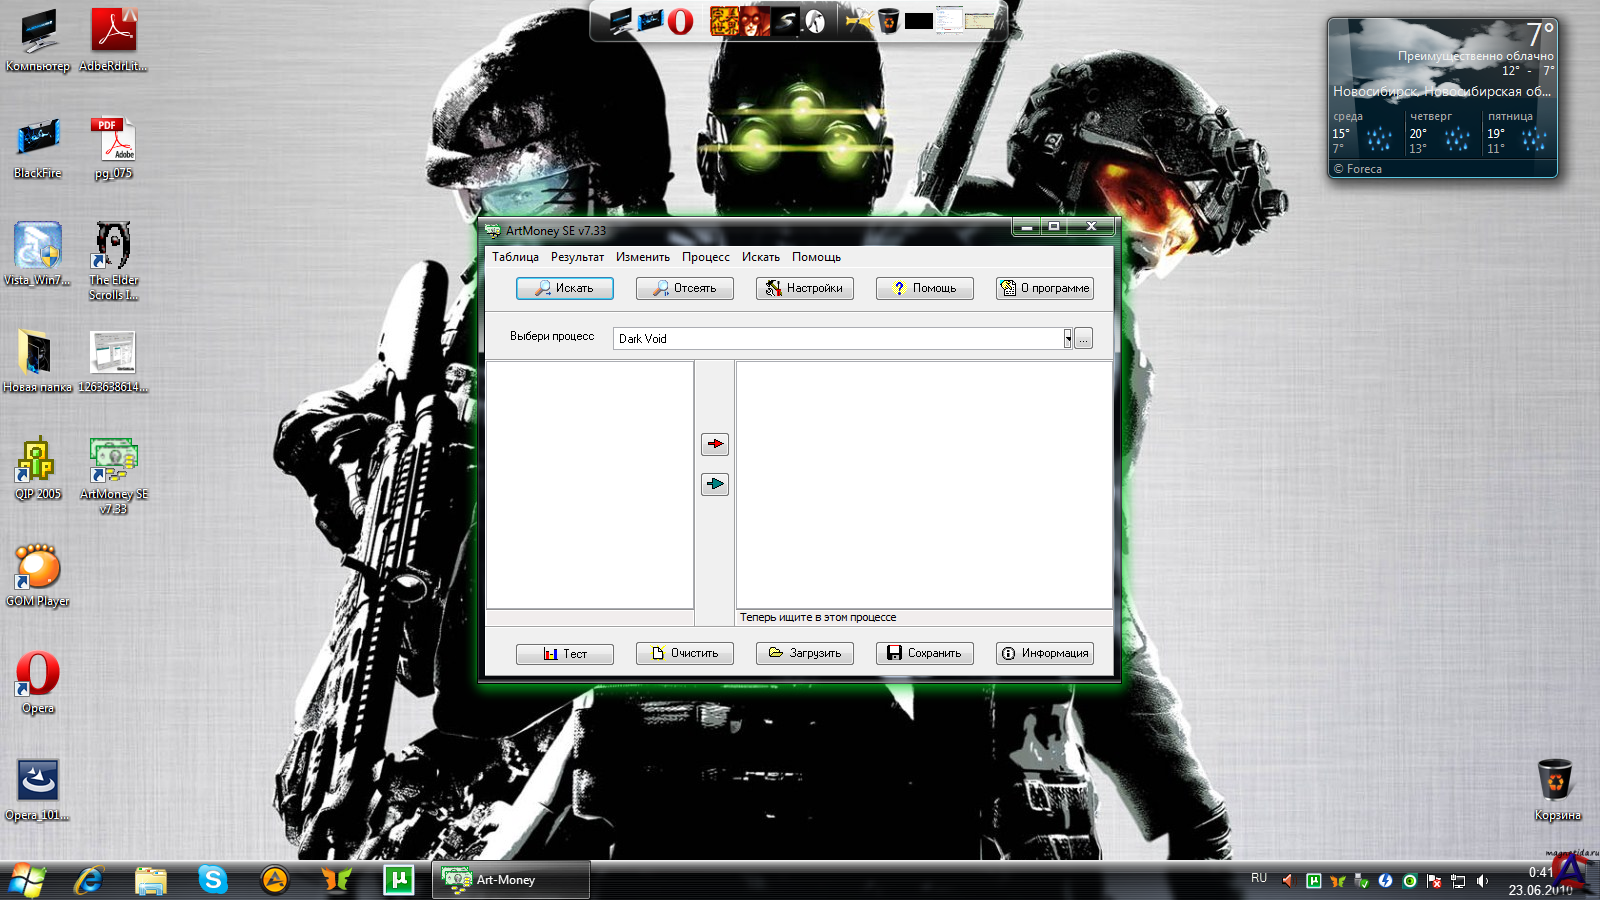Open The Elder Scrolls desktop shortcut
The height and width of the screenshot is (900, 1600).
113,247
